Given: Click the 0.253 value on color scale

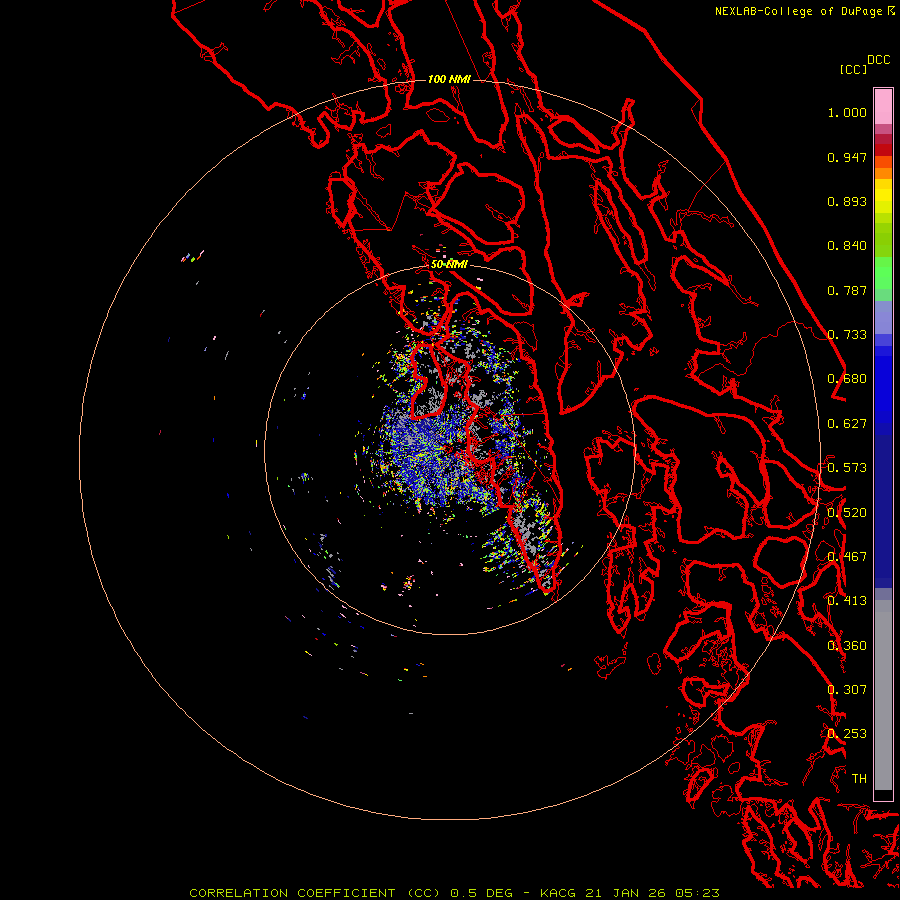Looking at the screenshot, I should pyautogui.click(x=847, y=734).
